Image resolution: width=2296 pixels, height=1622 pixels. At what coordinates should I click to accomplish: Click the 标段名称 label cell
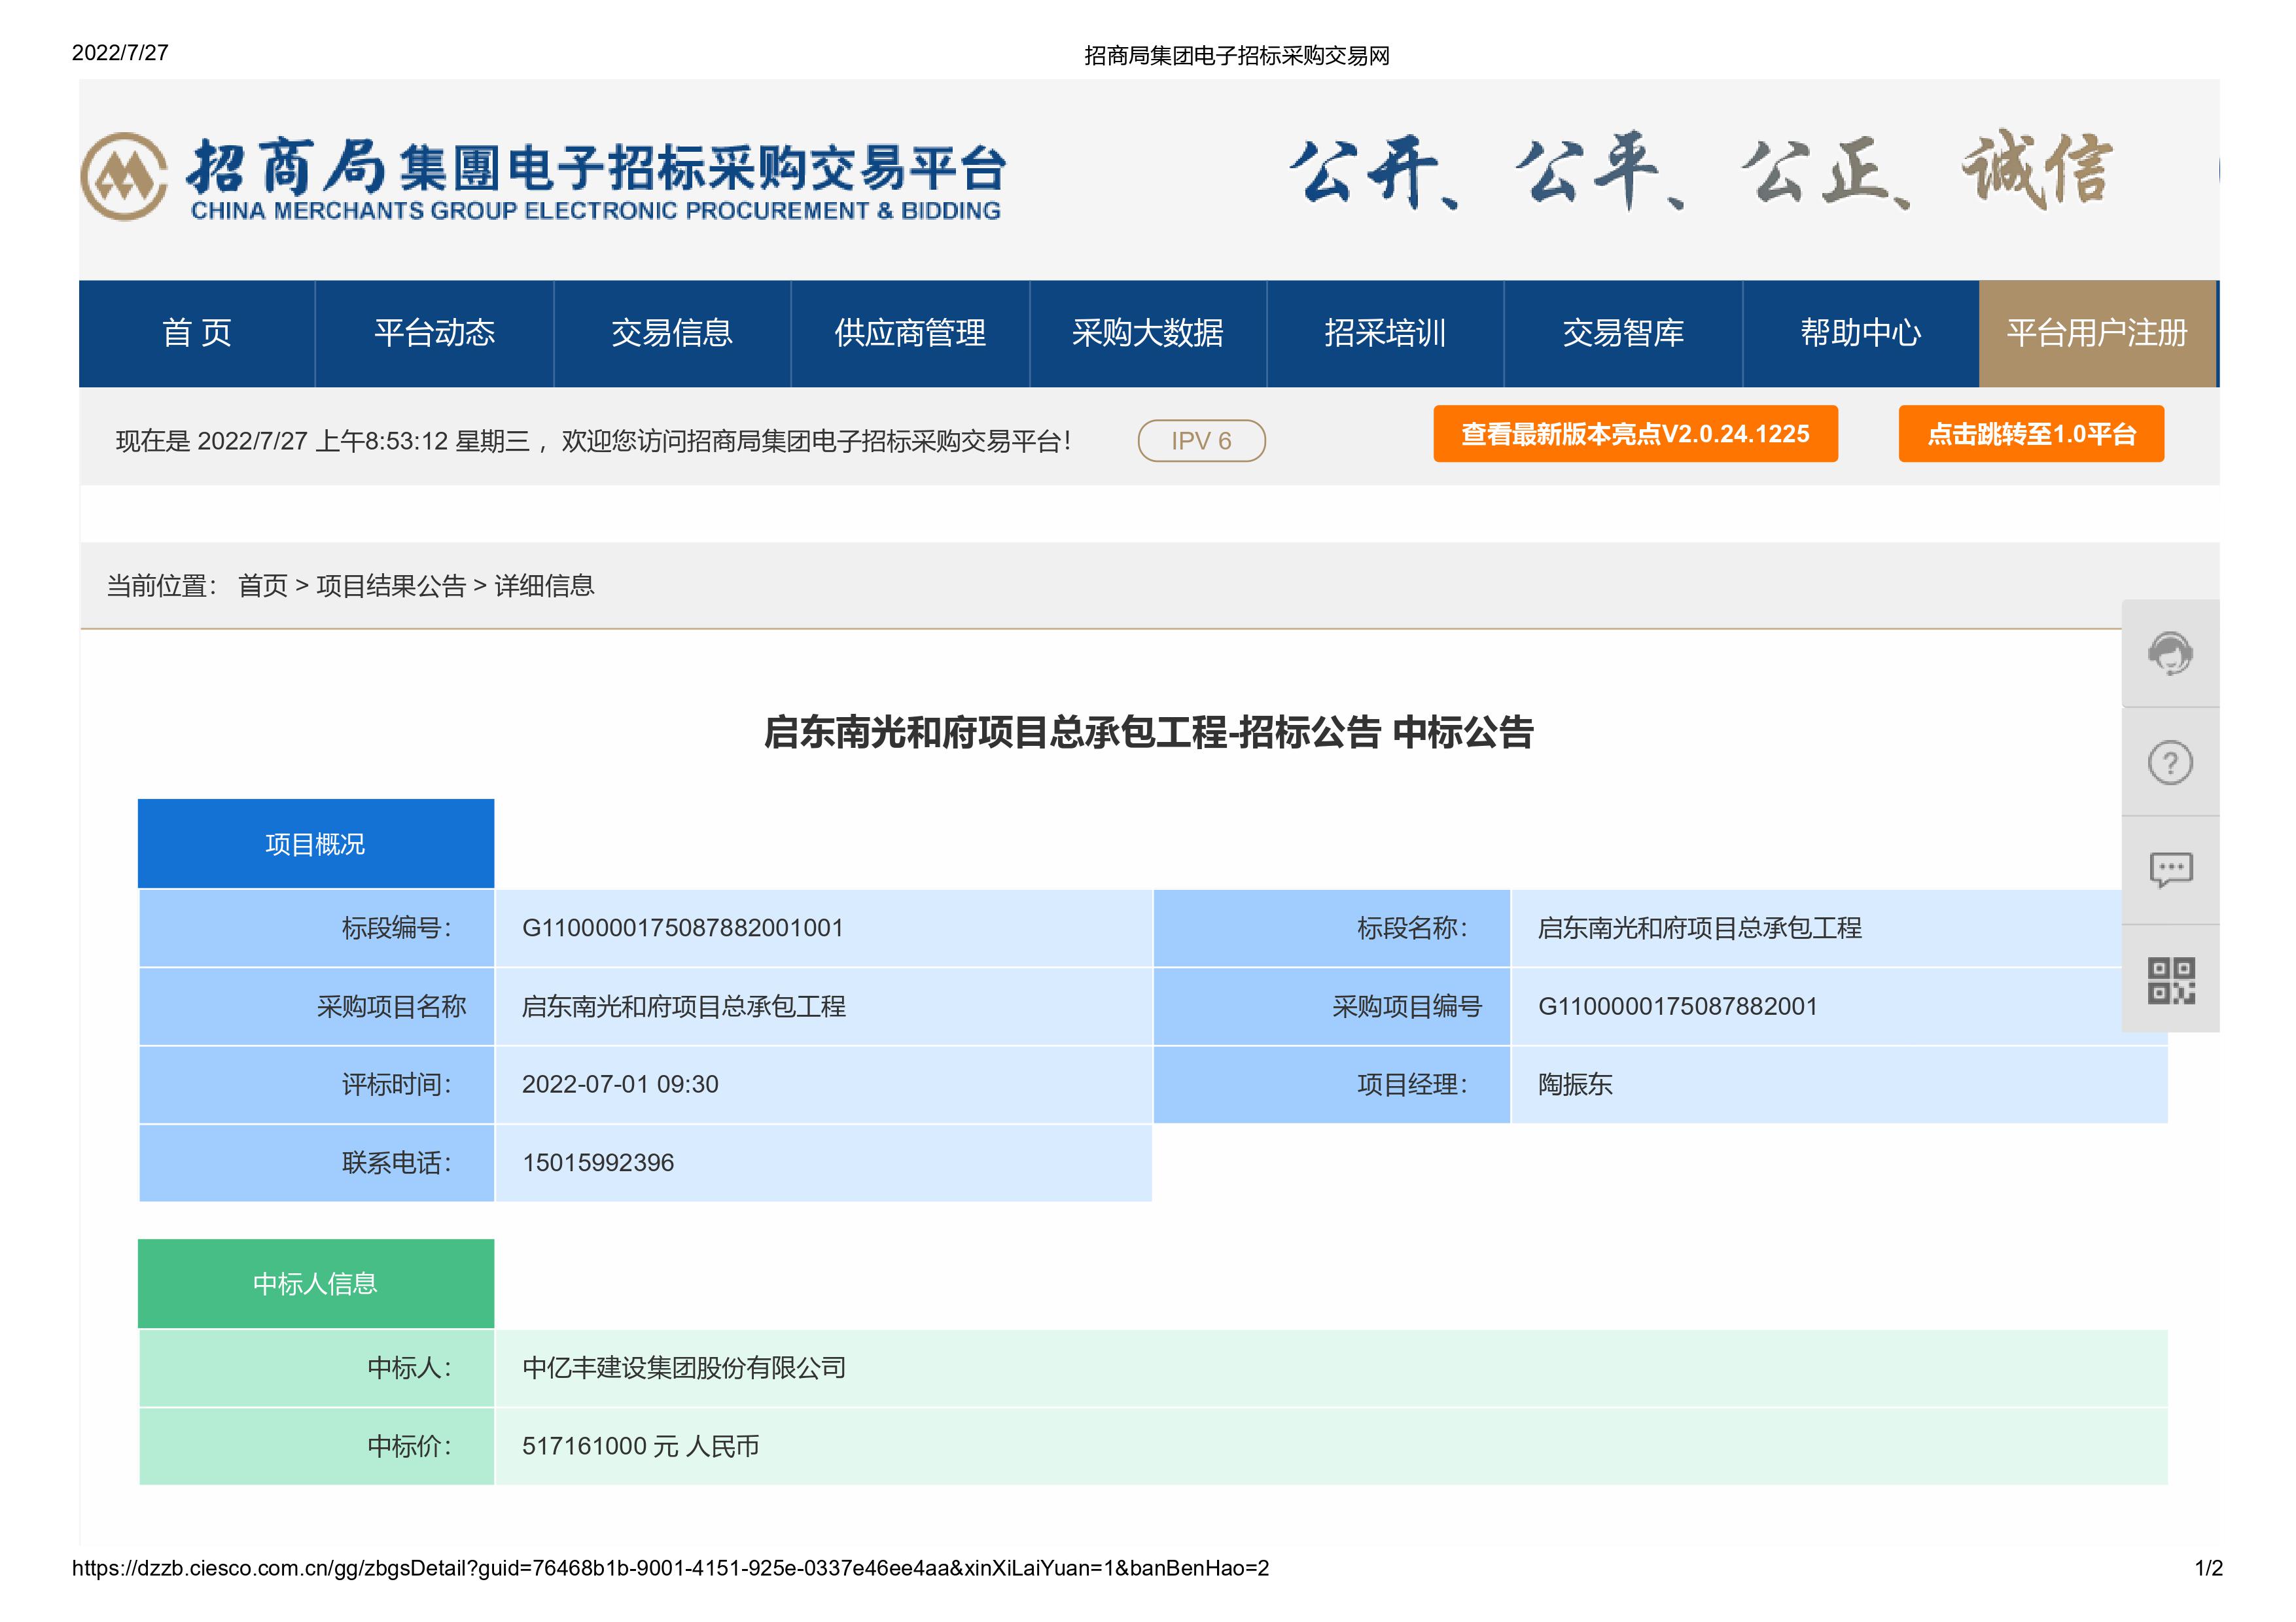pyautogui.click(x=1332, y=928)
